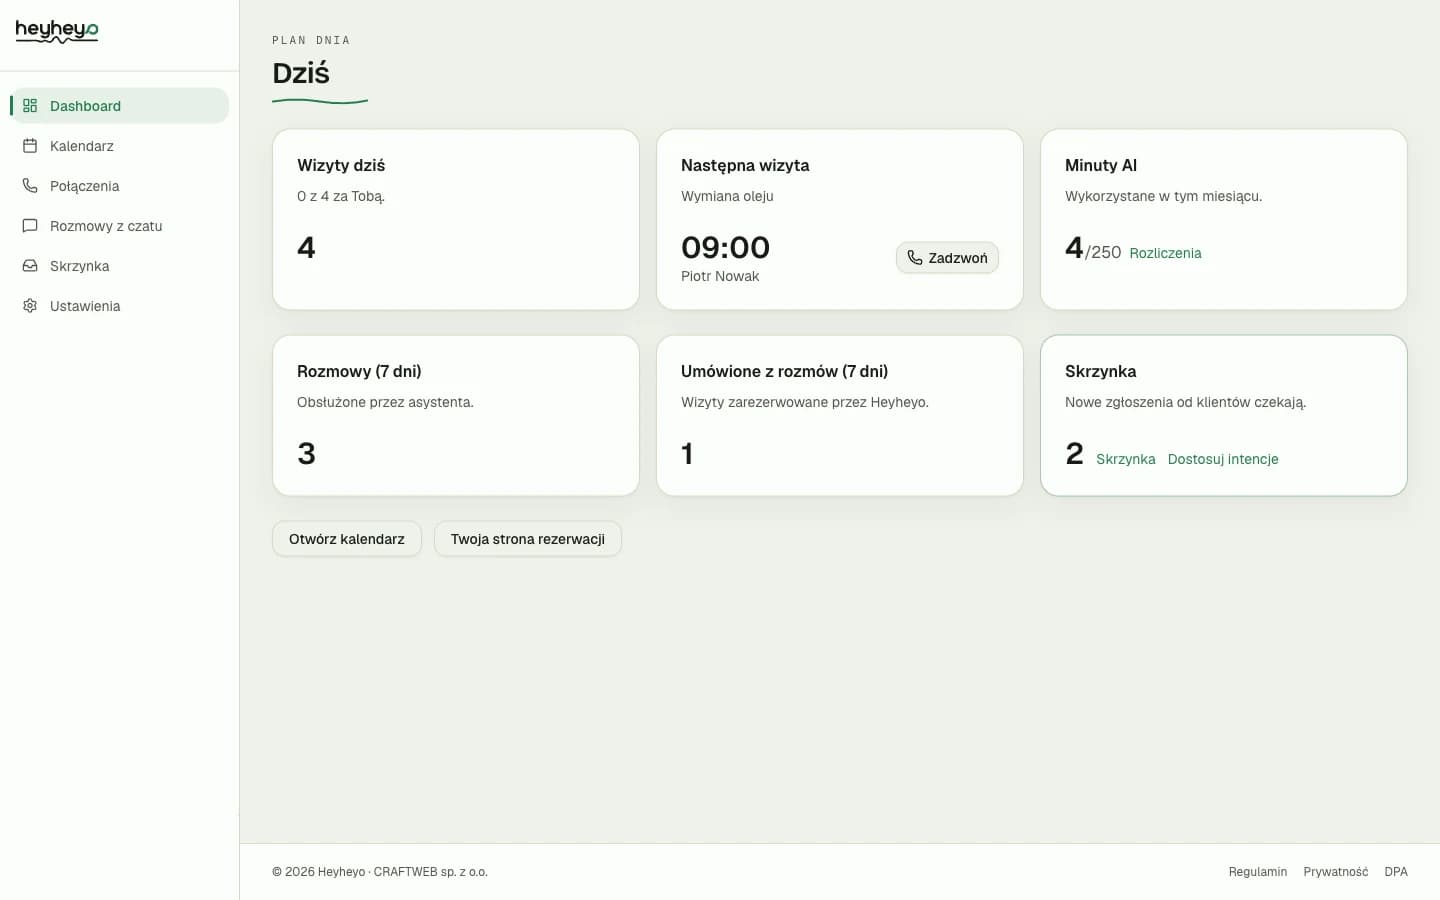Click the 09:00 appointment time
Viewport: 1440px width, 900px height.
point(725,247)
